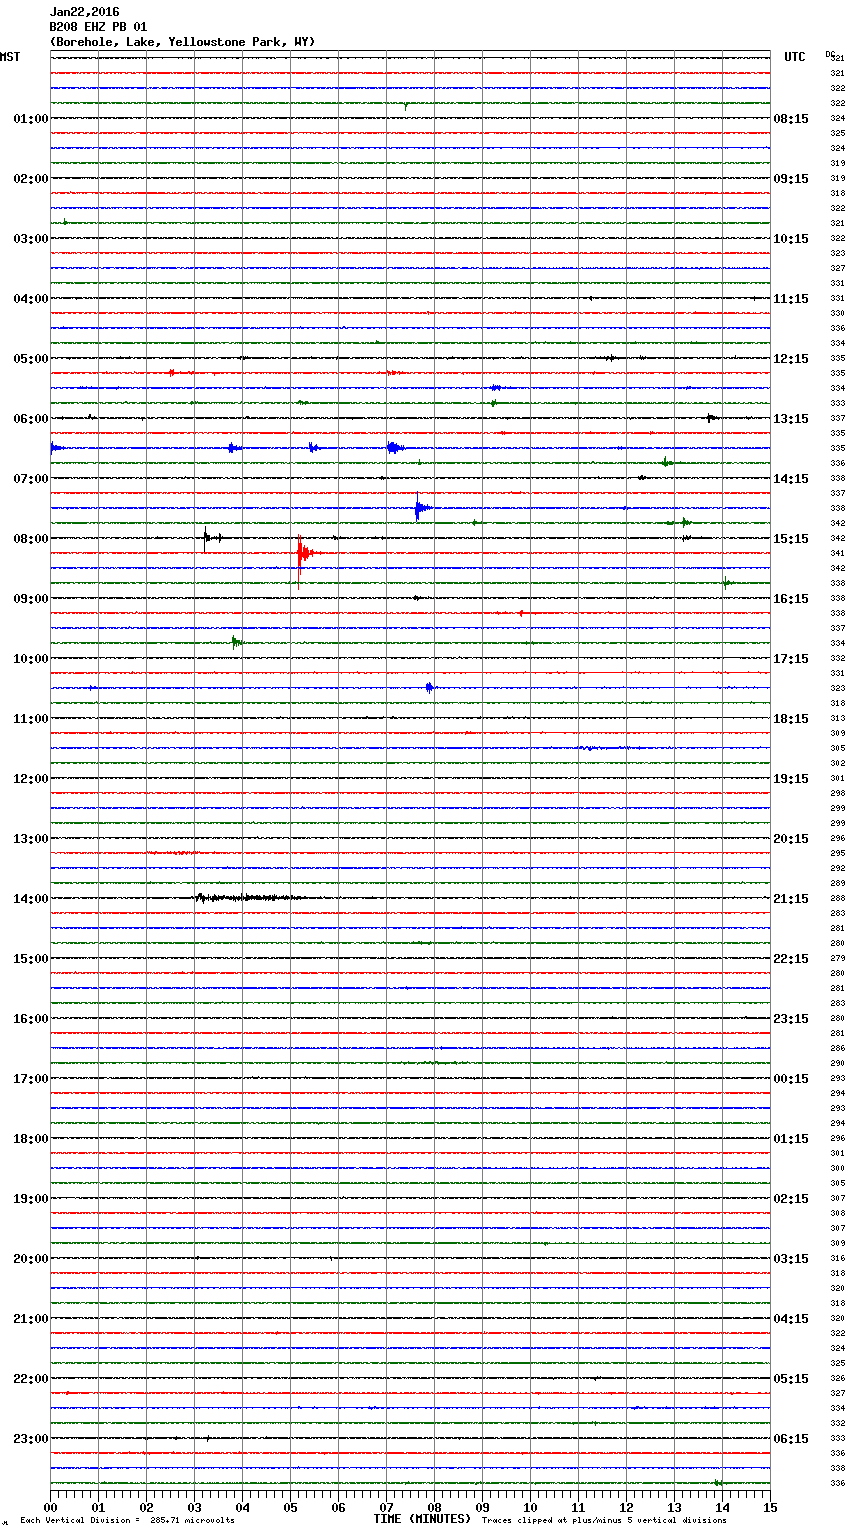
Task: Click the 10:15 UTC time label
Action: tap(791, 239)
